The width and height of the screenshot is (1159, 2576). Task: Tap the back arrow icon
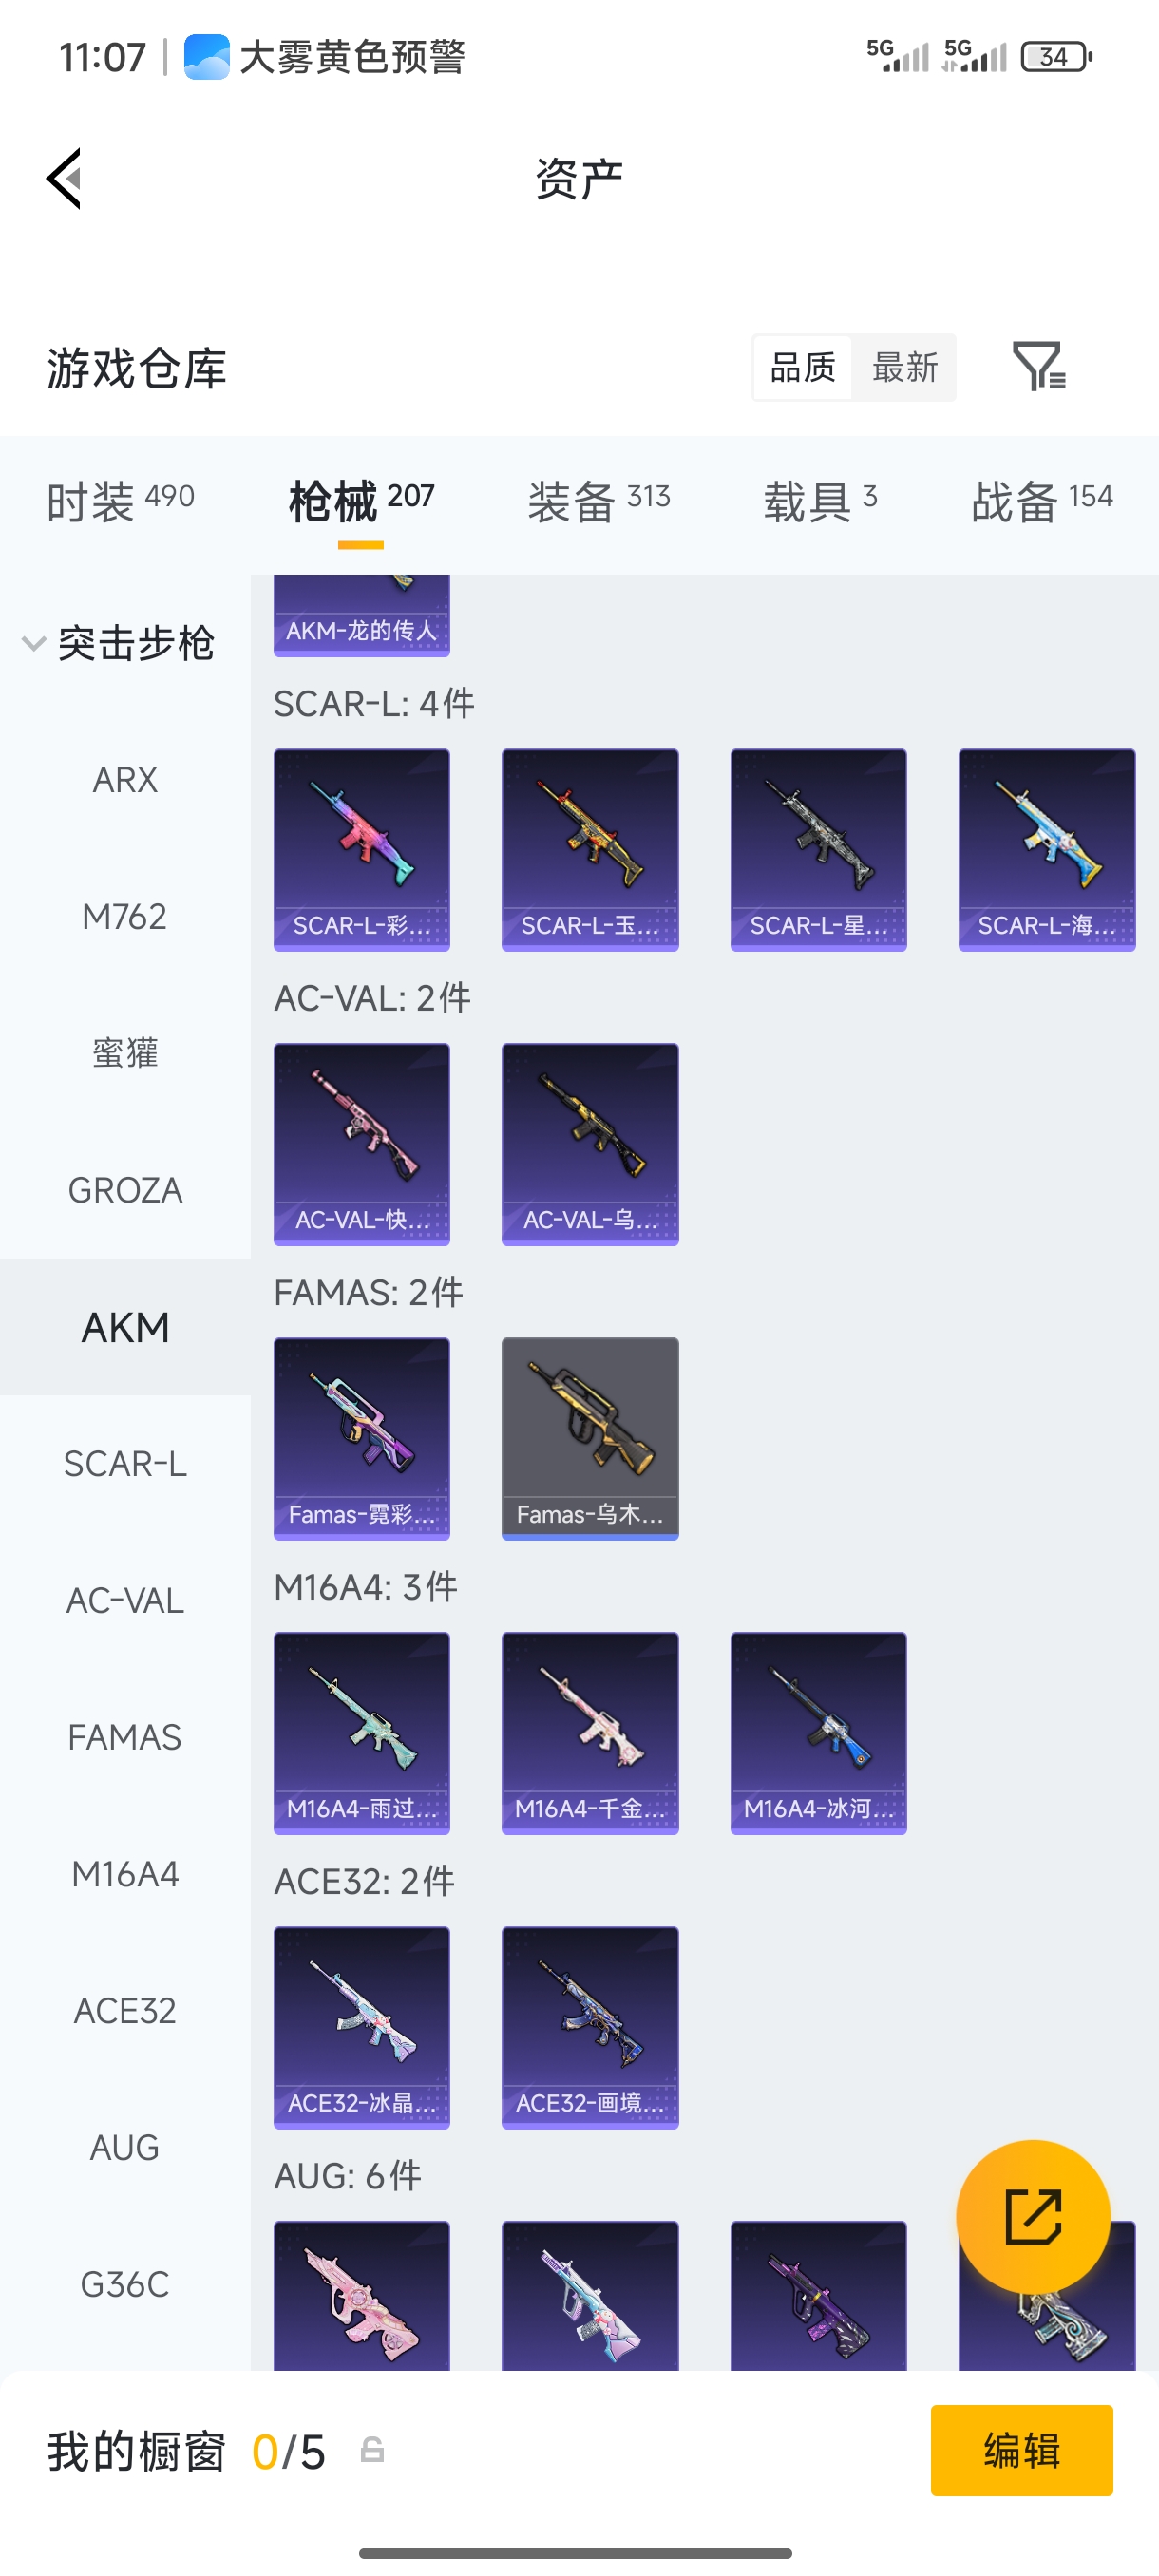point(64,179)
